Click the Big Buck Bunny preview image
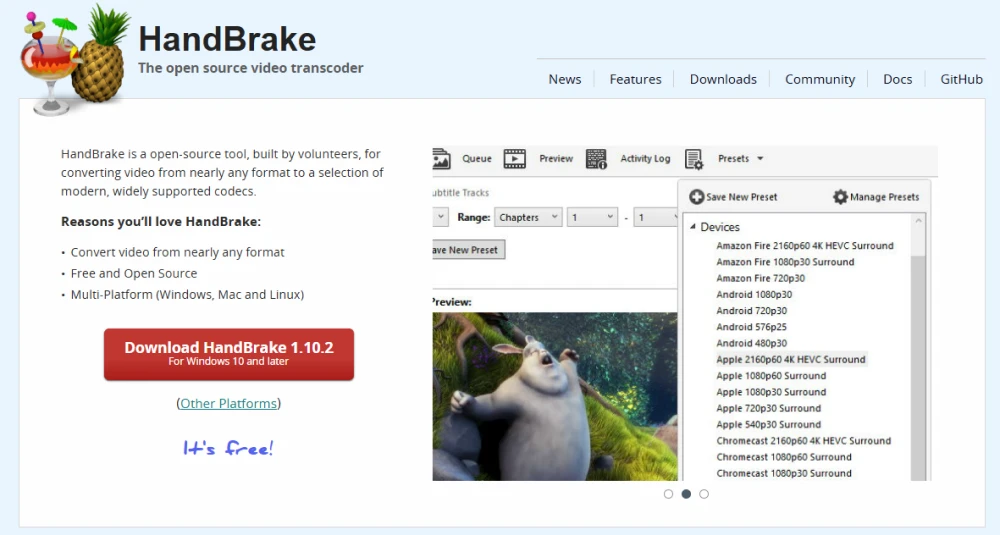Viewport: 1000px width, 535px height. [555, 396]
